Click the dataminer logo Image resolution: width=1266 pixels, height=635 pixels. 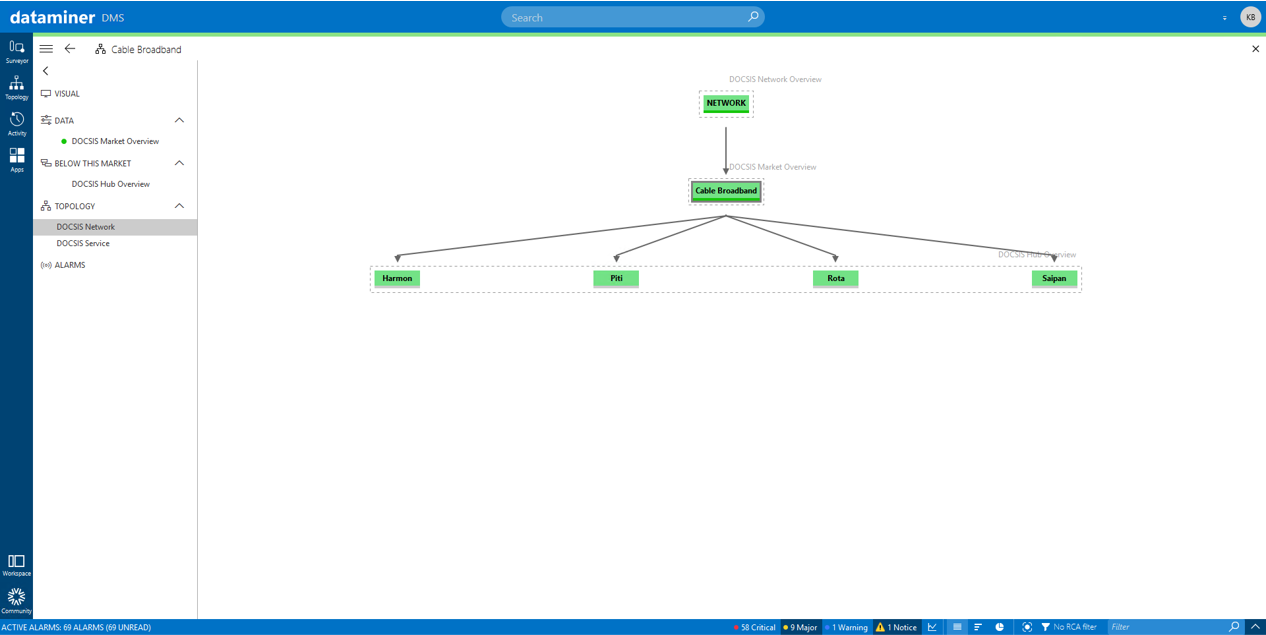pos(52,17)
